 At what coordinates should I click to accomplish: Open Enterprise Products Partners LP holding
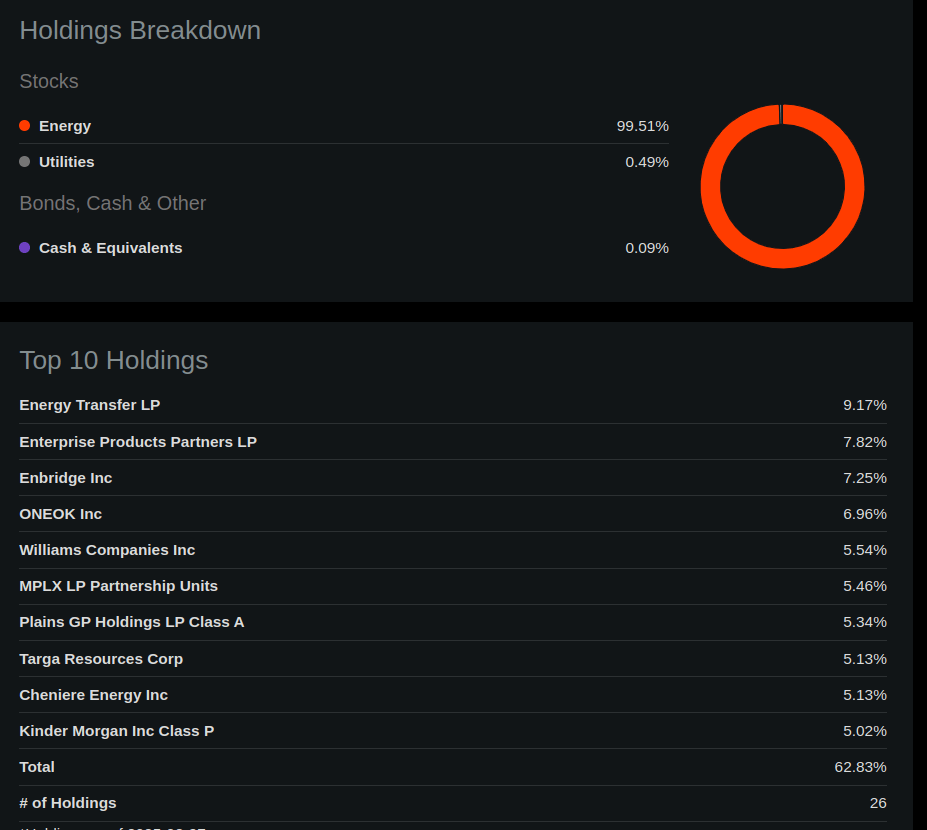[x=138, y=442]
